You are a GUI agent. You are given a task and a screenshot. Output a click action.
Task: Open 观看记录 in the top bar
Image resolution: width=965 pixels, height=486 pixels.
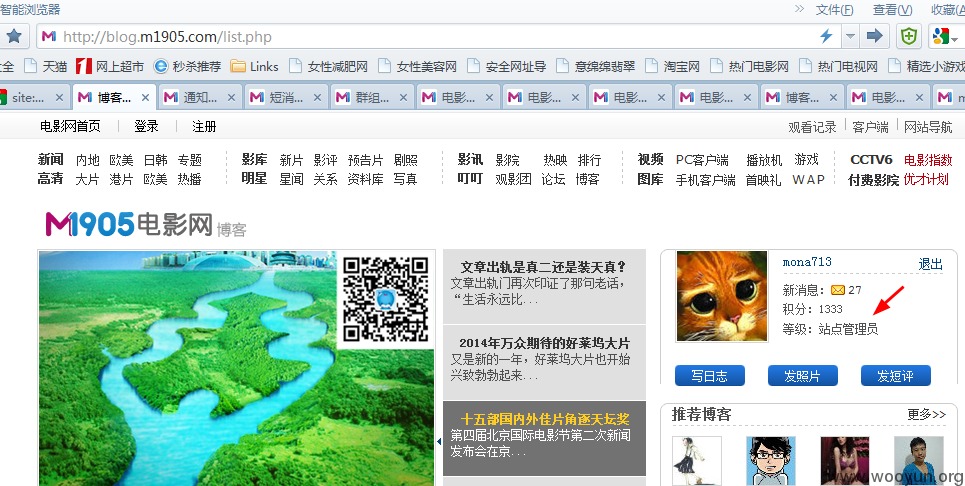(812, 127)
